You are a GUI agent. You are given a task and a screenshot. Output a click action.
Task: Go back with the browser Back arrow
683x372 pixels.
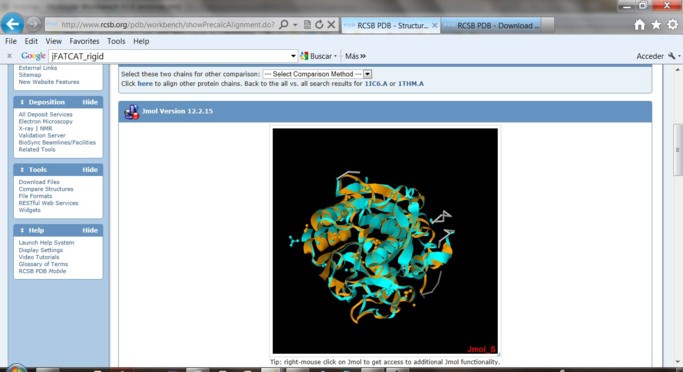click(12, 24)
